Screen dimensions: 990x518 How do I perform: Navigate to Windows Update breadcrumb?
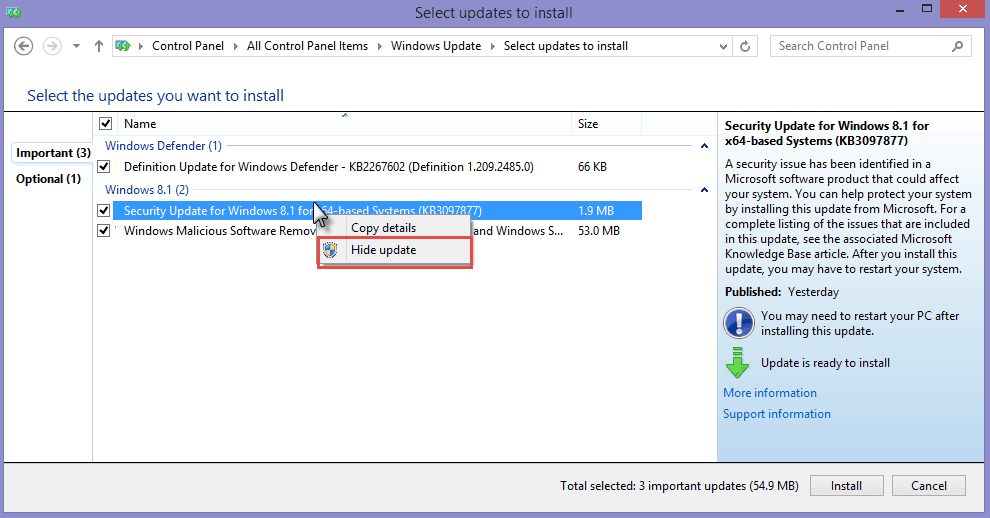coord(436,46)
